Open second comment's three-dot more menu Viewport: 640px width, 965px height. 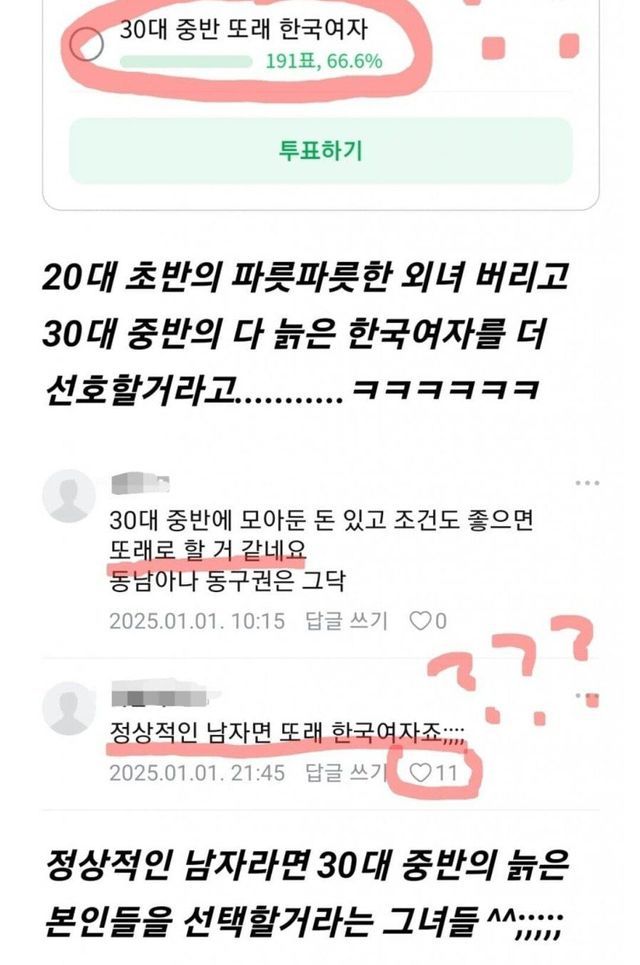587,695
